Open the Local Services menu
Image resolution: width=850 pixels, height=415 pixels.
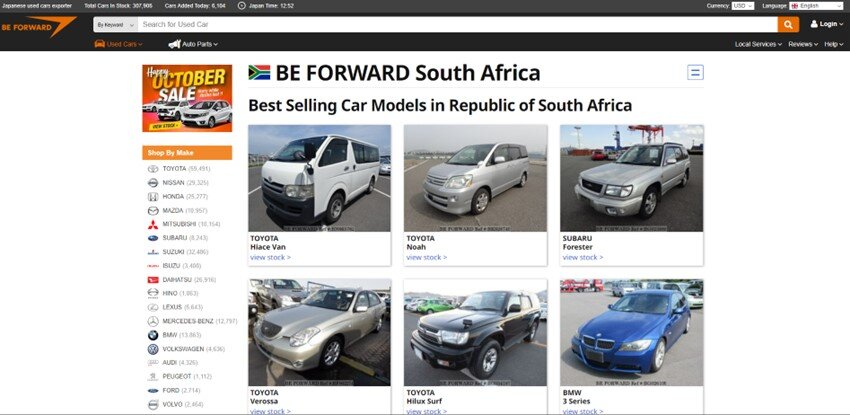(x=758, y=44)
